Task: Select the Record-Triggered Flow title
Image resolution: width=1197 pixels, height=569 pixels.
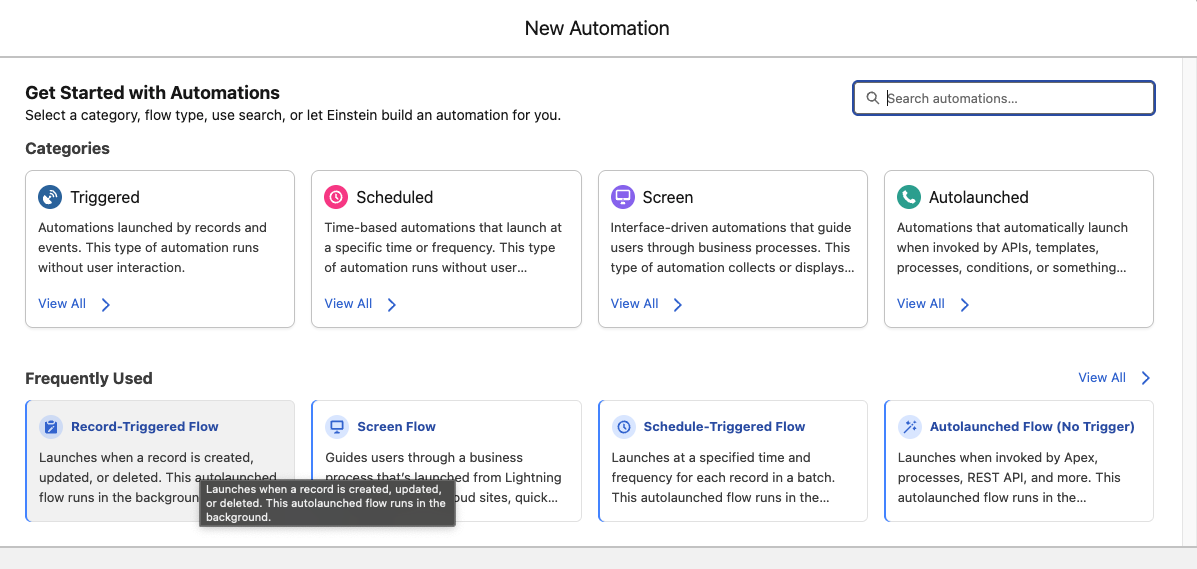Action: pyautogui.click(x=145, y=427)
